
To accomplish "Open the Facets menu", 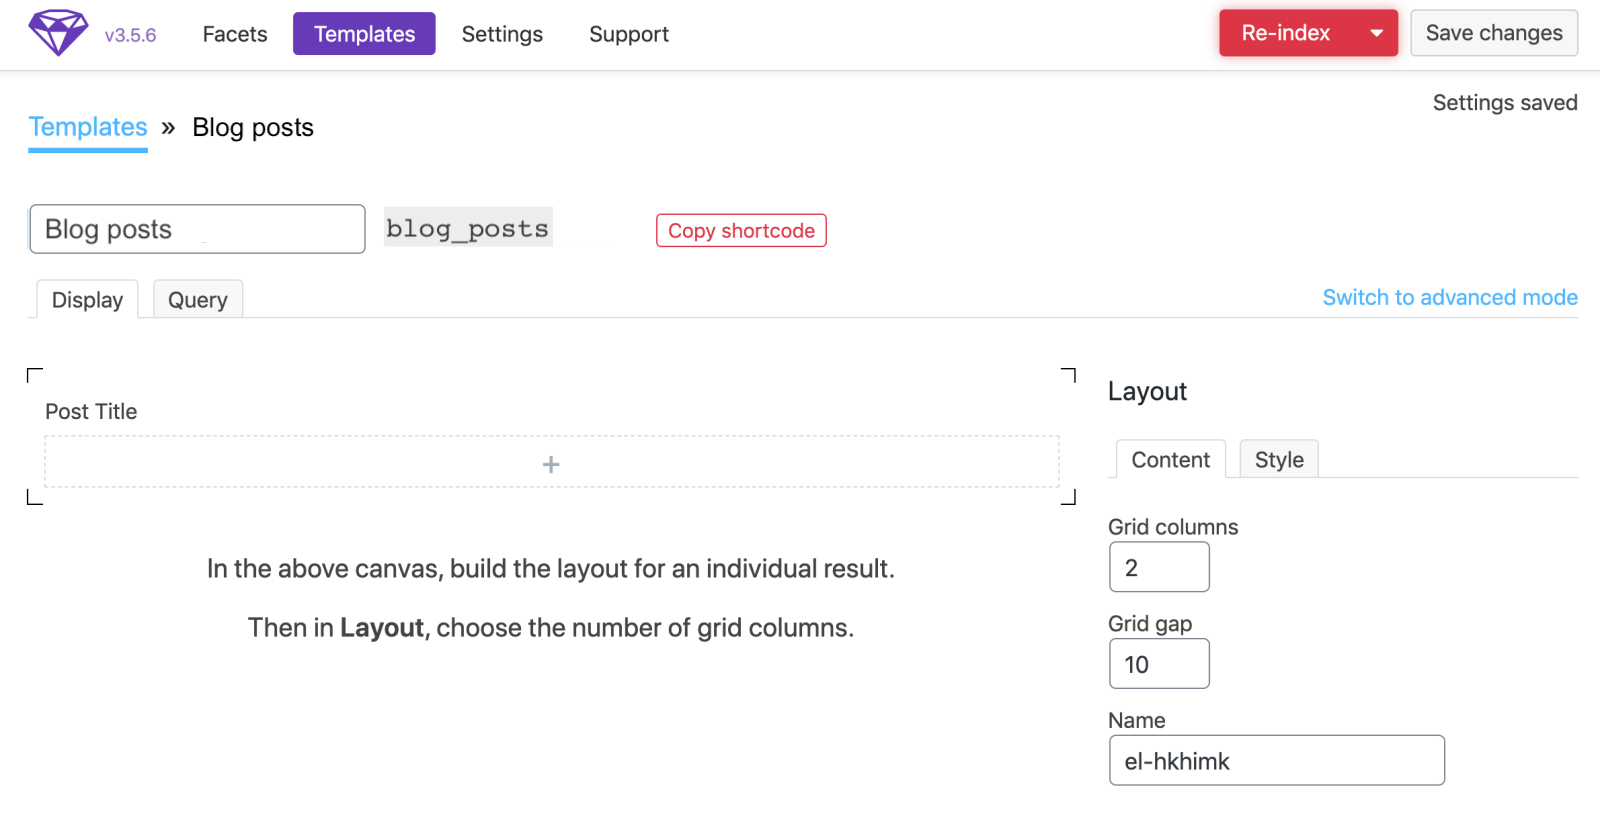I will [235, 34].
